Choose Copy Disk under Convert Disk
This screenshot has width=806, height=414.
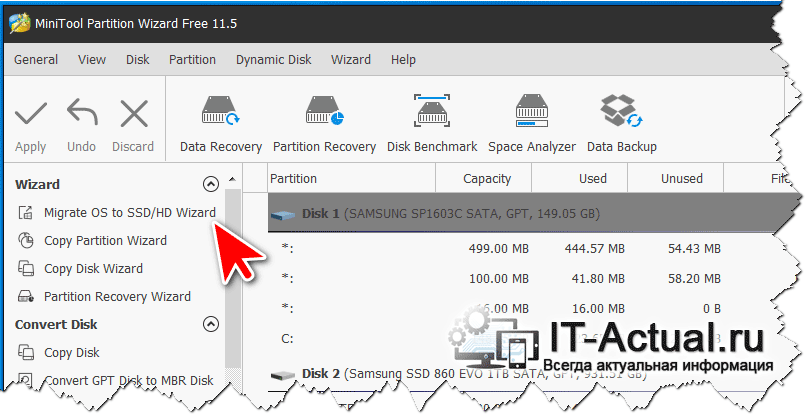pyautogui.click(x=72, y=352)
